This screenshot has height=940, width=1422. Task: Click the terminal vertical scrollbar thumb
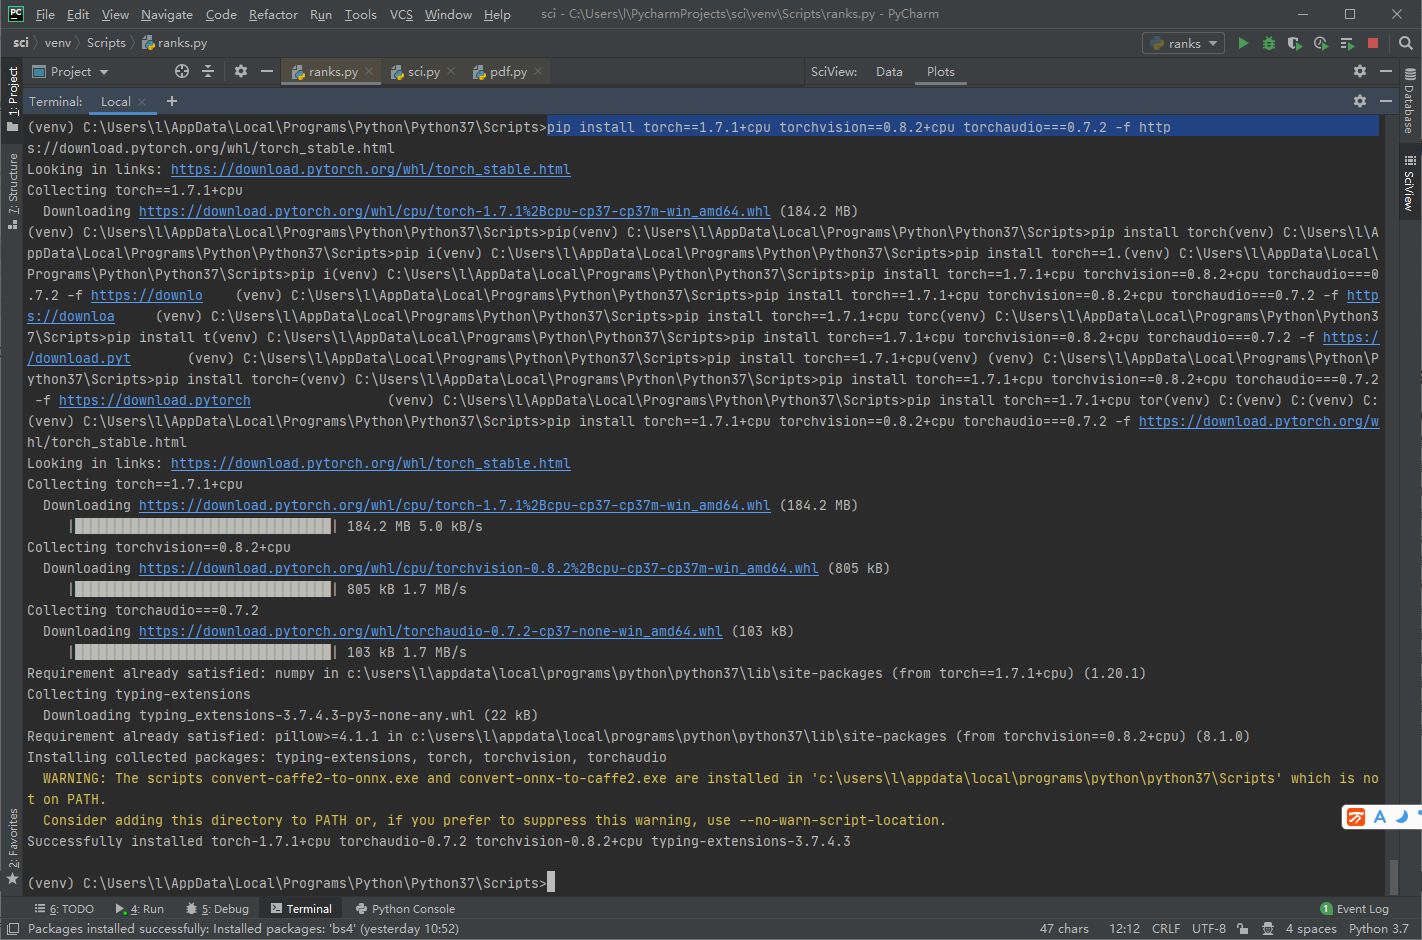(x=1393, y=877)
